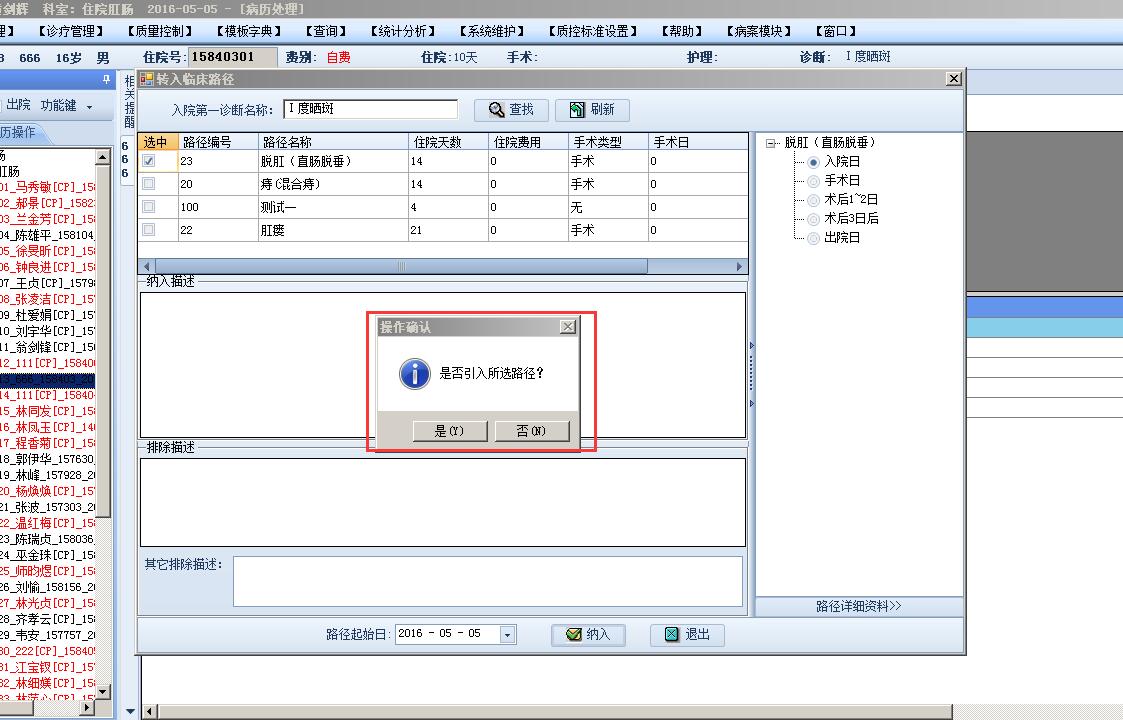The image size is (1123, 720).
Task: Click the bottom panel scroll left arrow
Action: 150,711
